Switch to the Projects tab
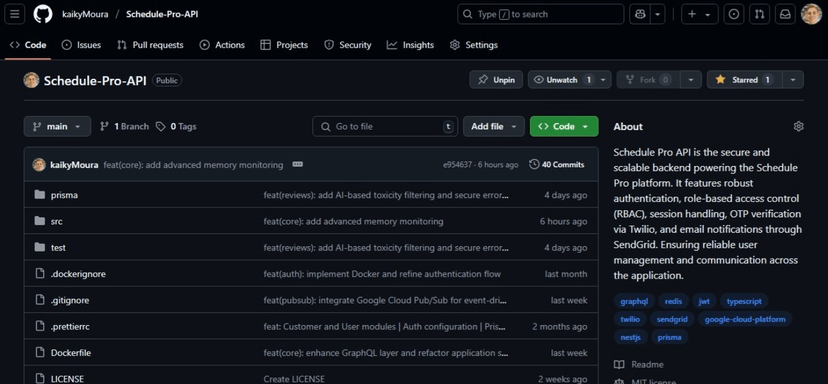This screenshot has height=384, width=828. click(x=284, y=45)
